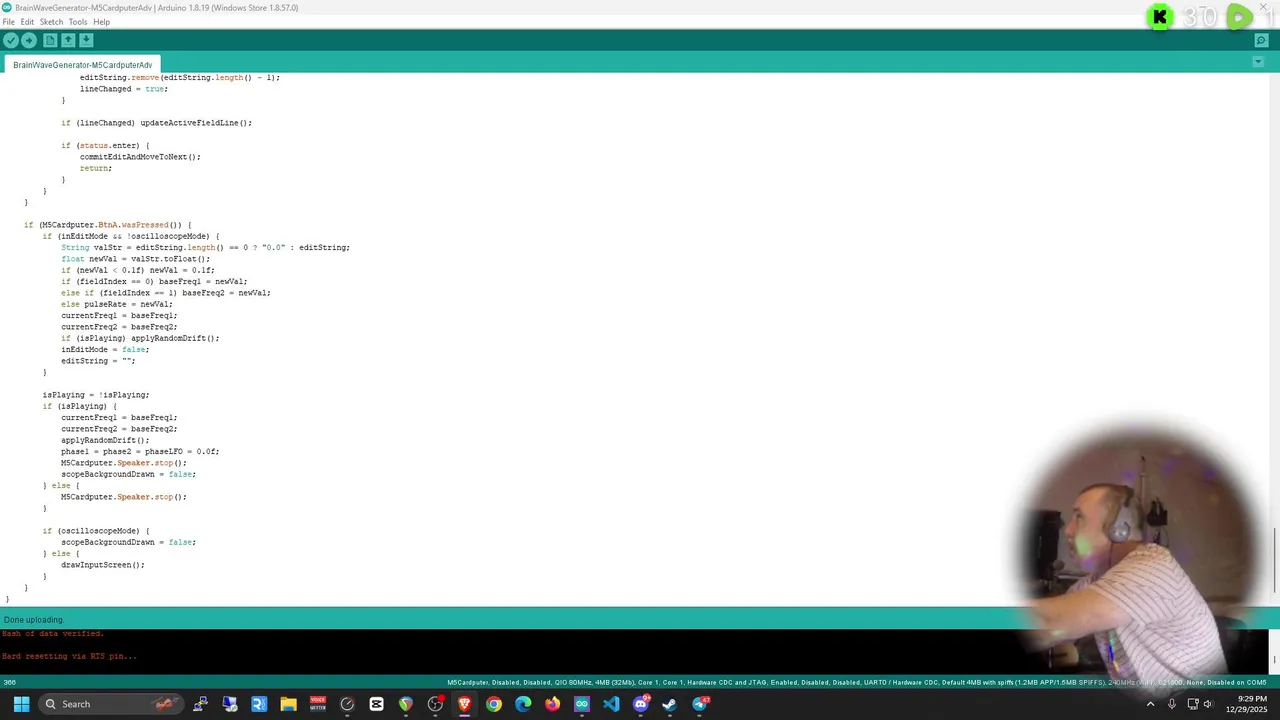Screen dimensions: 1280x720
Task: Click the line 'inEditMode = false;'
Action: [x=105, y=350]
